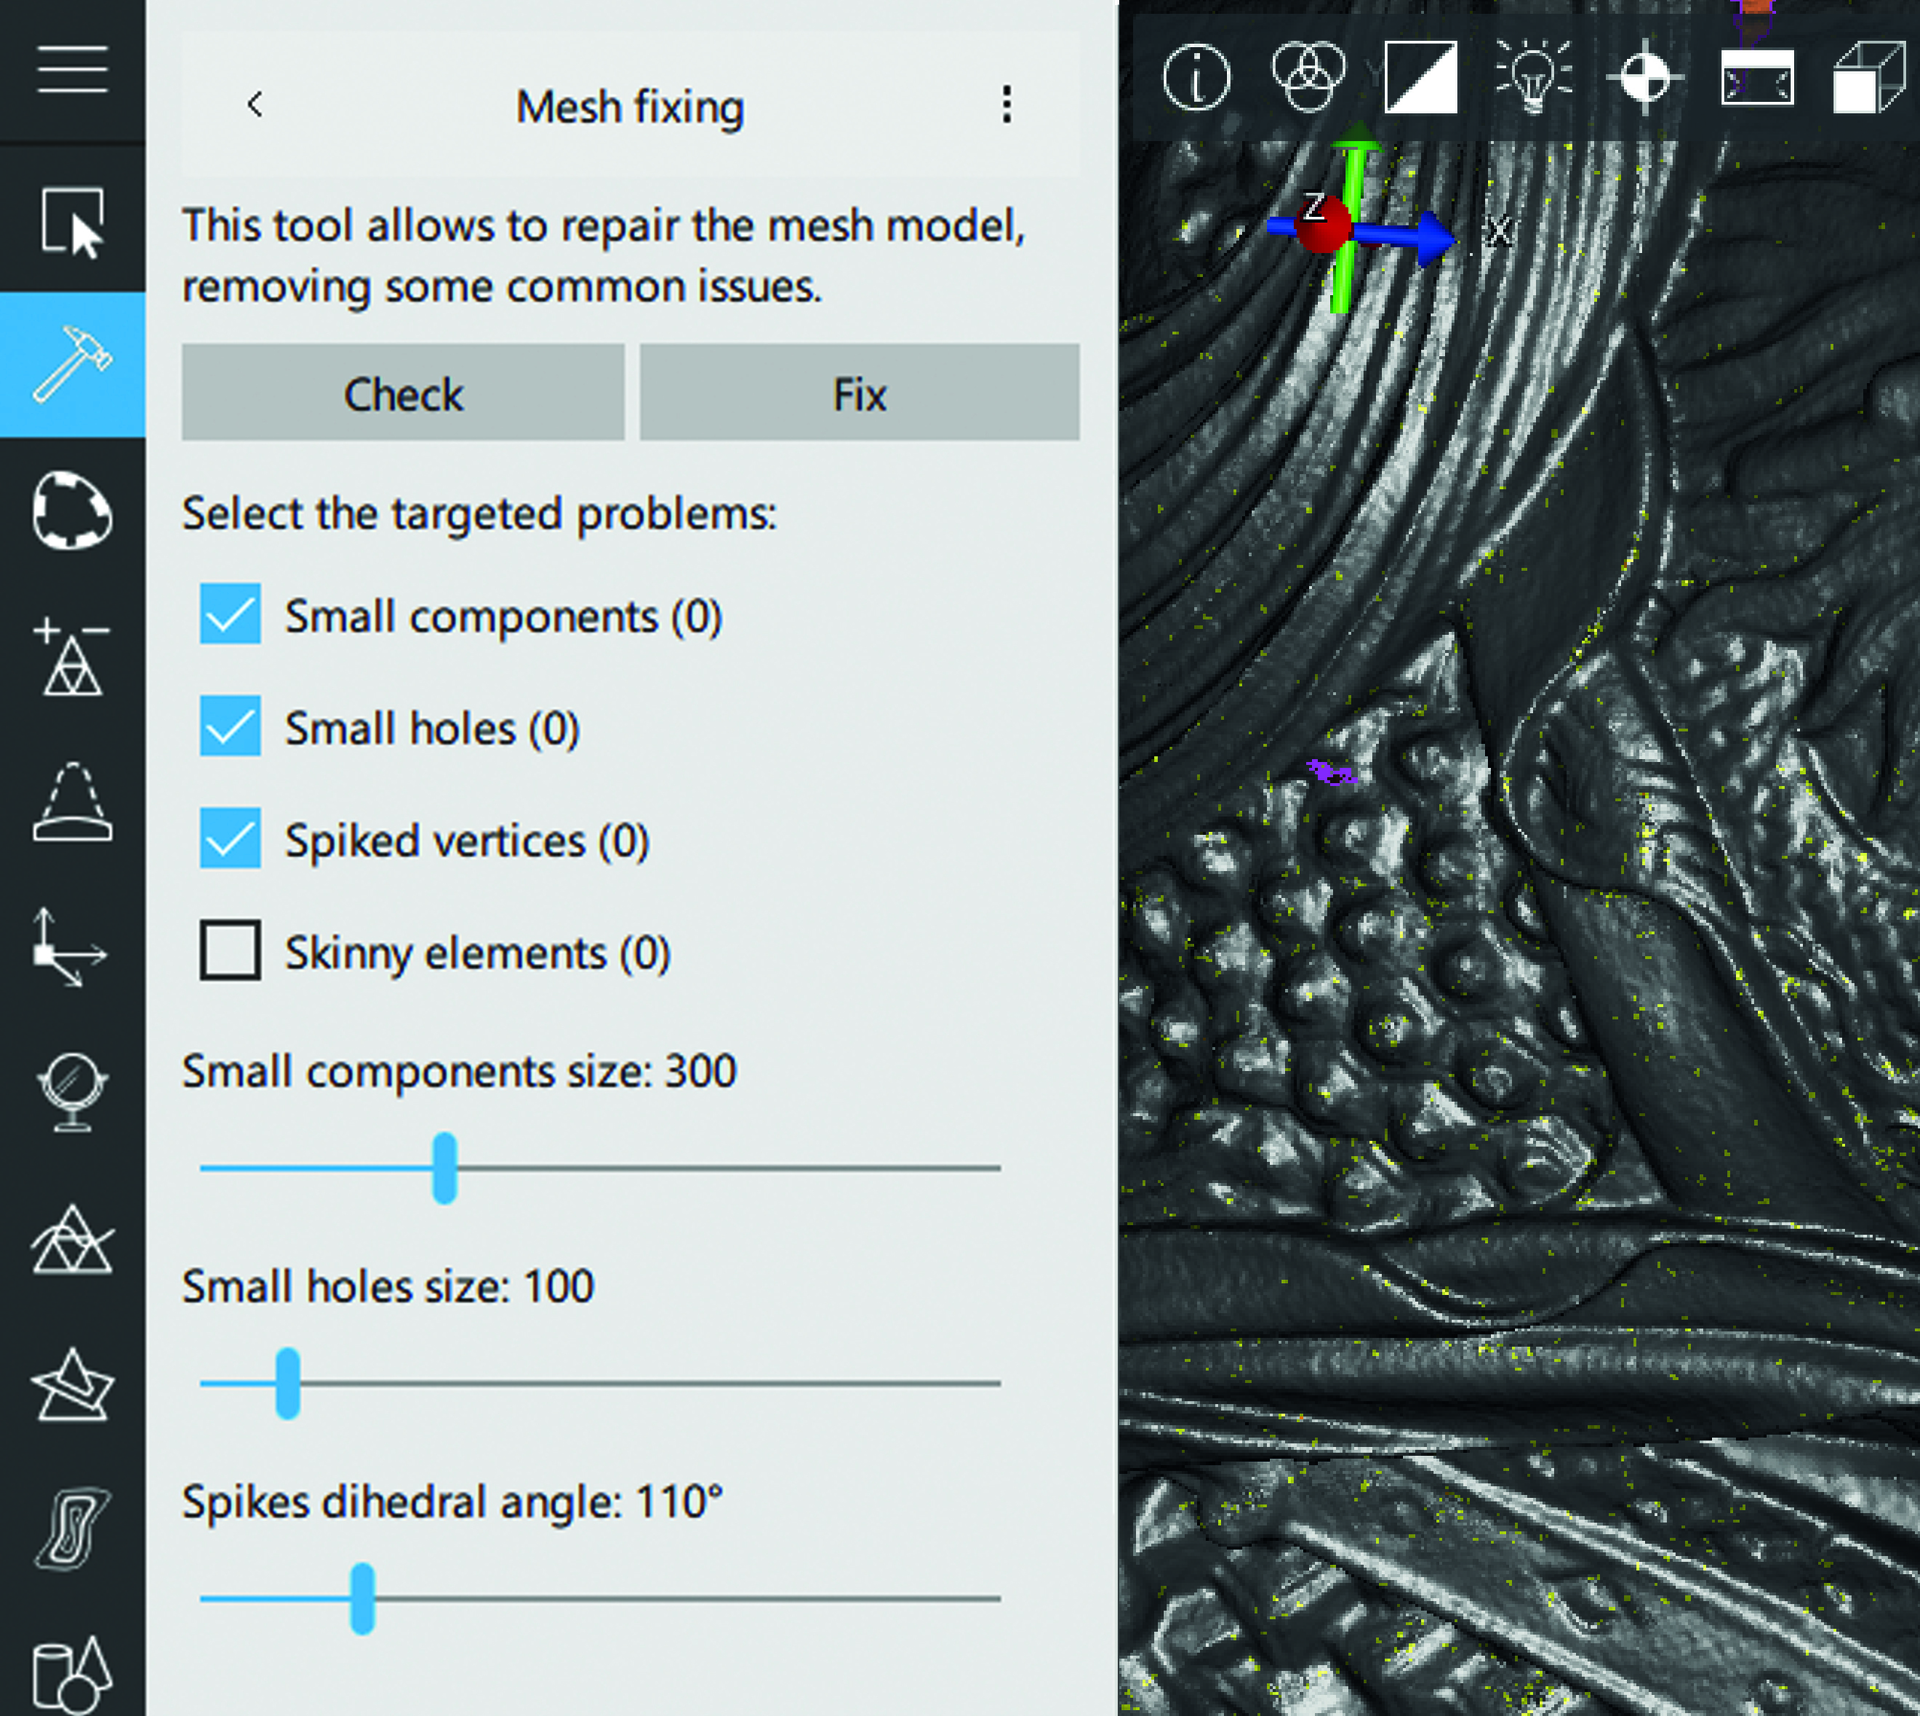Select the selection arrow tool
This screenshot has height=1716, width=1920.
[72, 221]
